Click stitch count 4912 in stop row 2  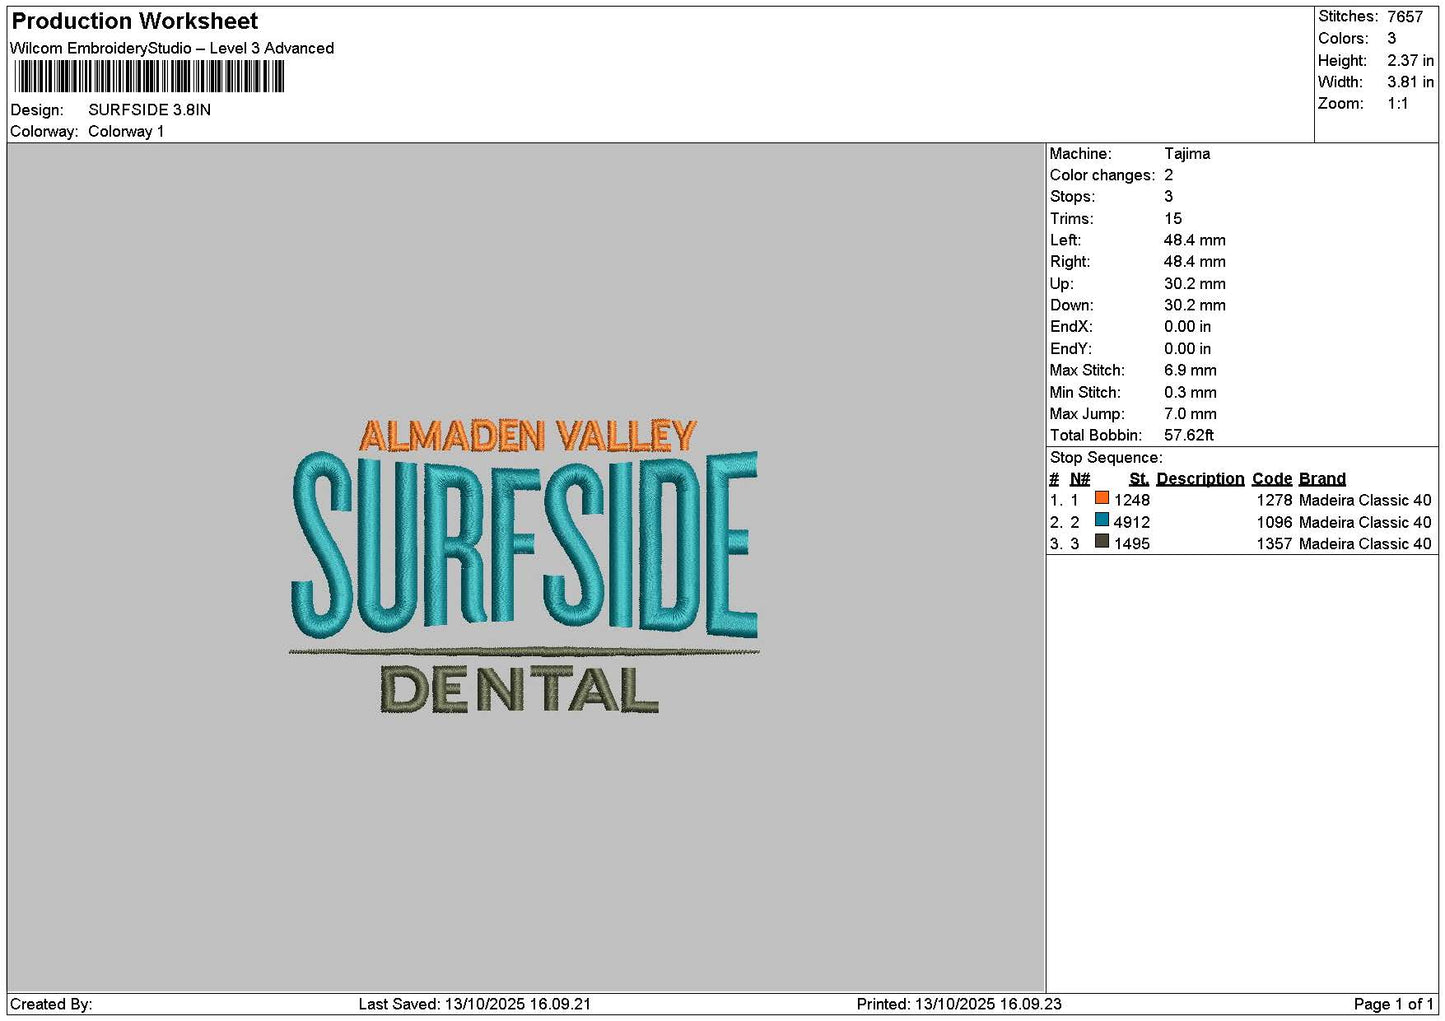(x=1132, y=522)
